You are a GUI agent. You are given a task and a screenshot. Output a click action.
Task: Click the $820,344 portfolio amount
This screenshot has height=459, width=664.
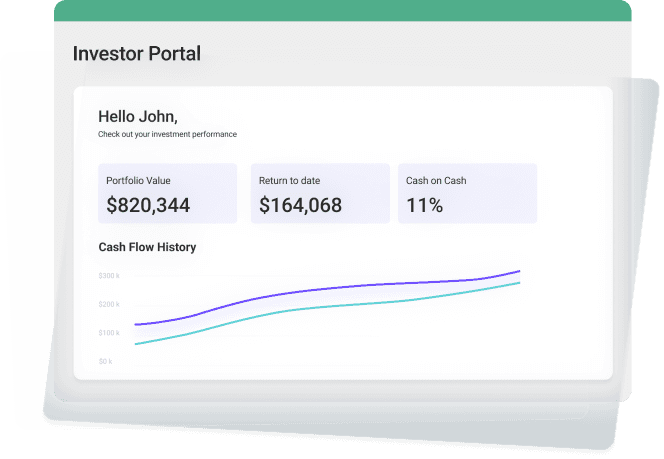tap(148, 206)
